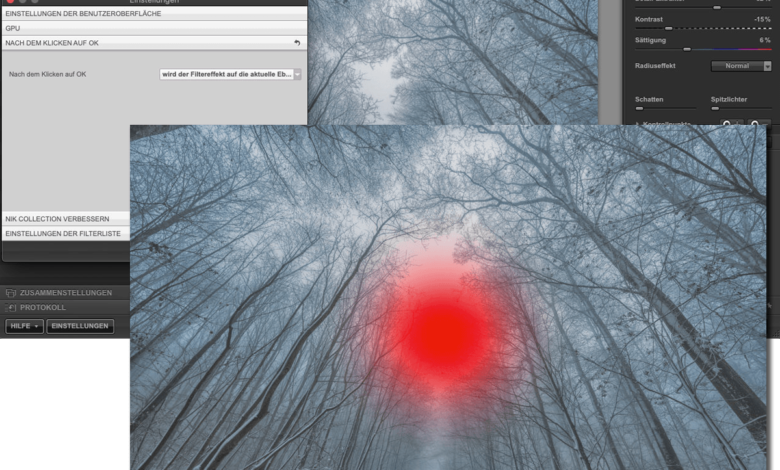Click the Kontrast slider handle
The image size is (780, 470).
[x=669, y=29]
